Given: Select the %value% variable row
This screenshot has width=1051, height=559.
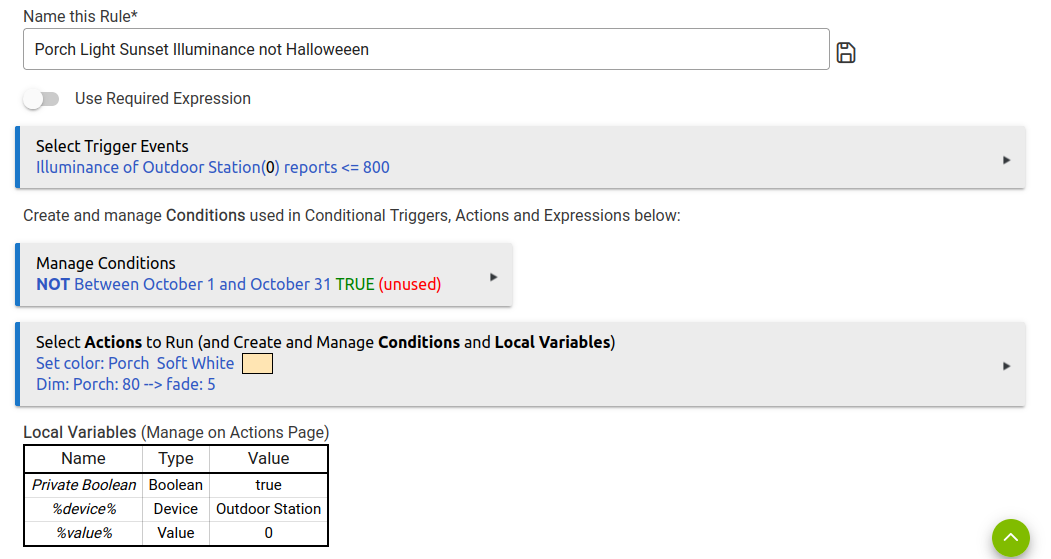Looking at the screenshot, I should 176,533.
